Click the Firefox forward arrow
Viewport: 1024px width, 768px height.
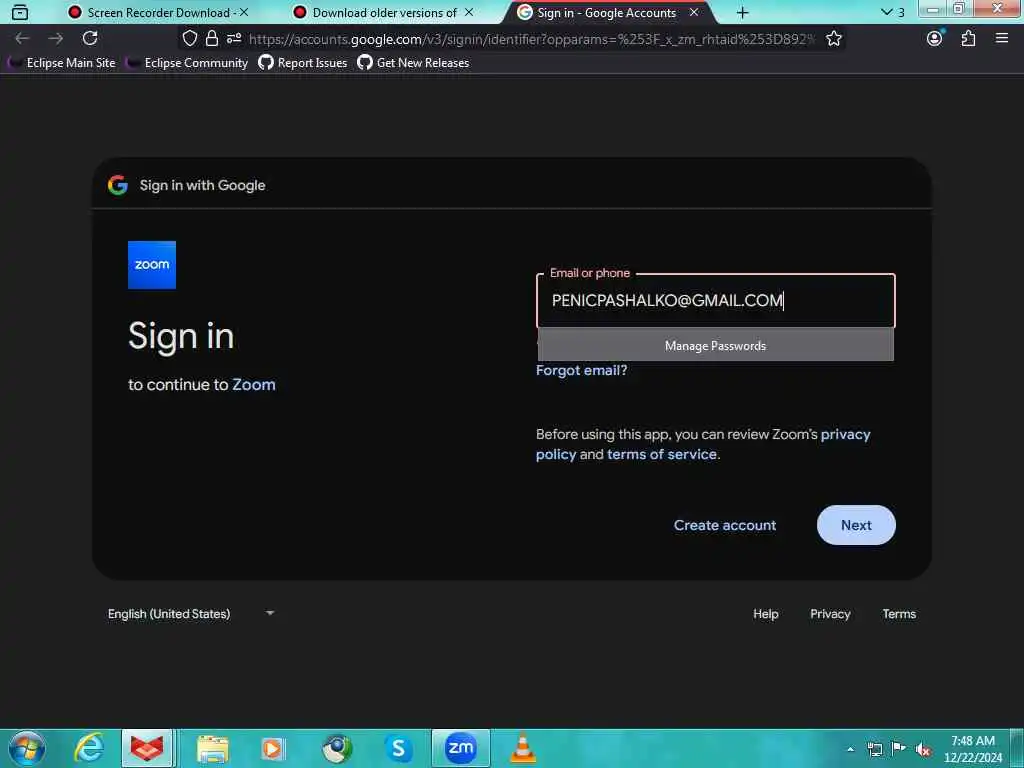click(56, 39)
